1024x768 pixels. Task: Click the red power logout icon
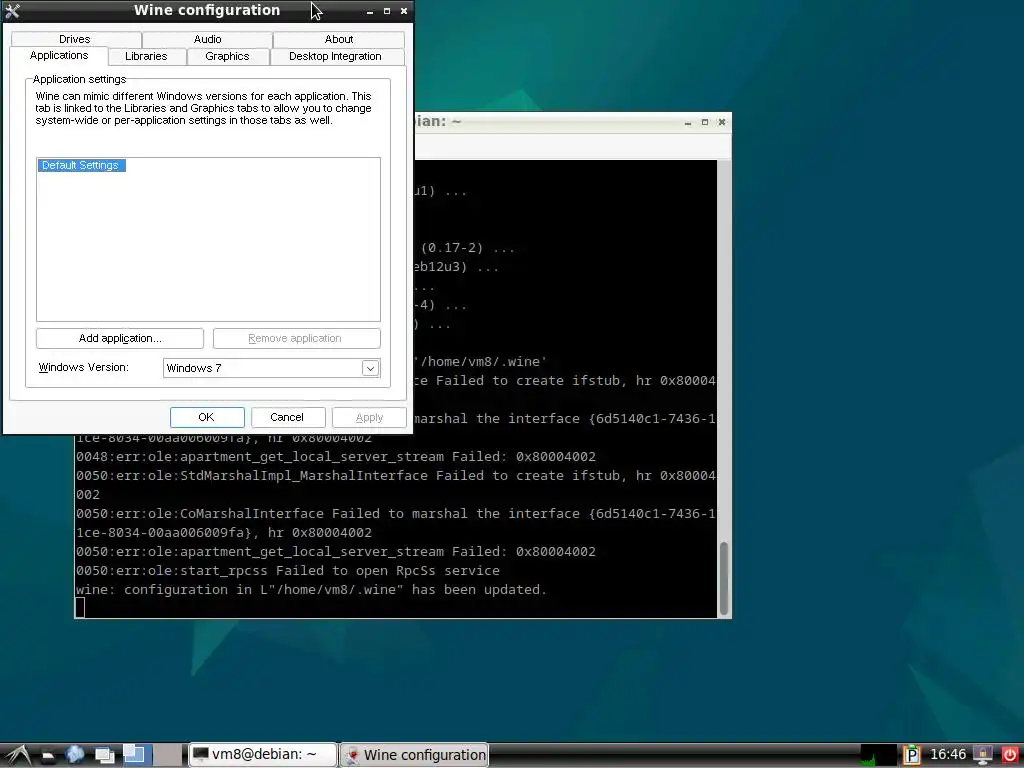(x=1010, y=756)
